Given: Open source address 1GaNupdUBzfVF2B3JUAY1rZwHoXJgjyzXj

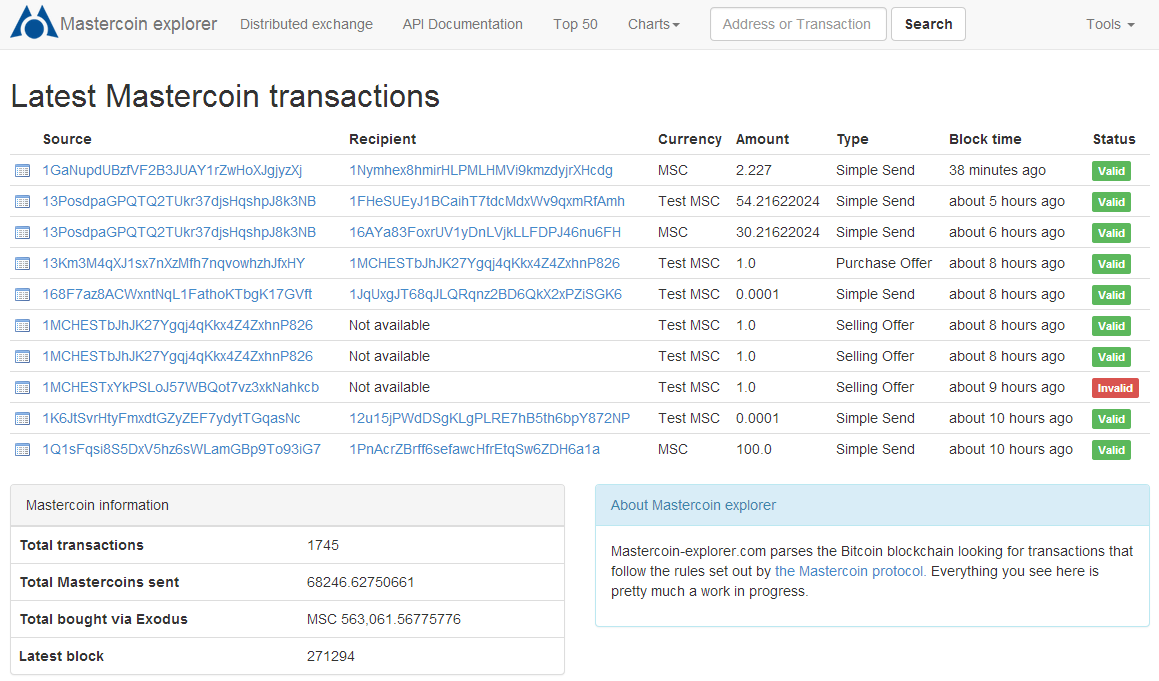Looking at the screenshot, I should click(x=172, y=170).
